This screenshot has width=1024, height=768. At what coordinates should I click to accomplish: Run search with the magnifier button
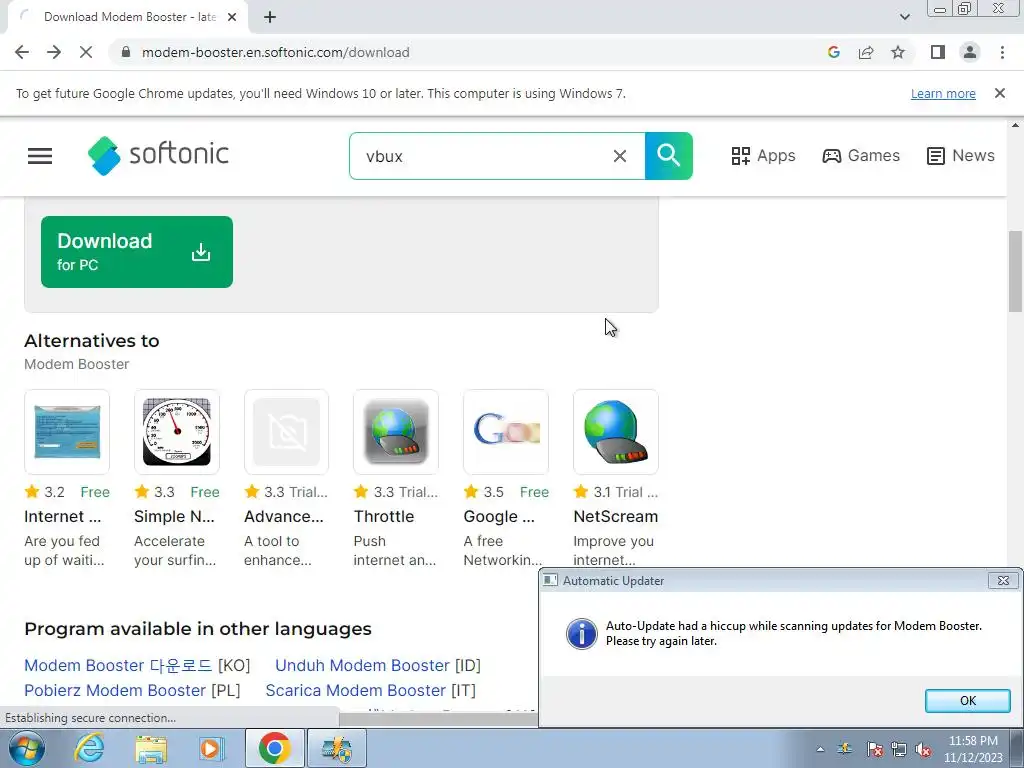click(669, 156)
